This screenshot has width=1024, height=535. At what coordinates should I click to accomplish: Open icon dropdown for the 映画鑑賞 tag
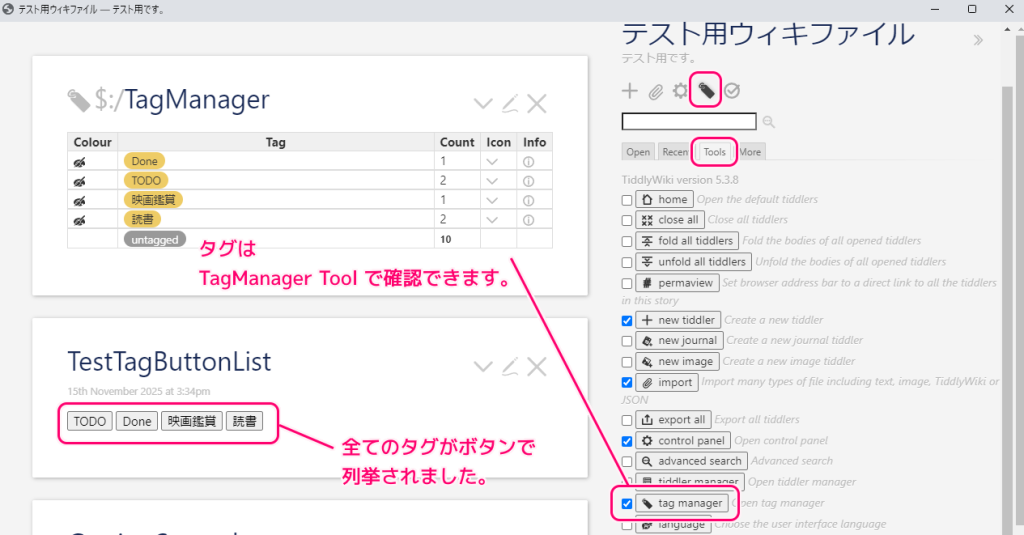492,201
